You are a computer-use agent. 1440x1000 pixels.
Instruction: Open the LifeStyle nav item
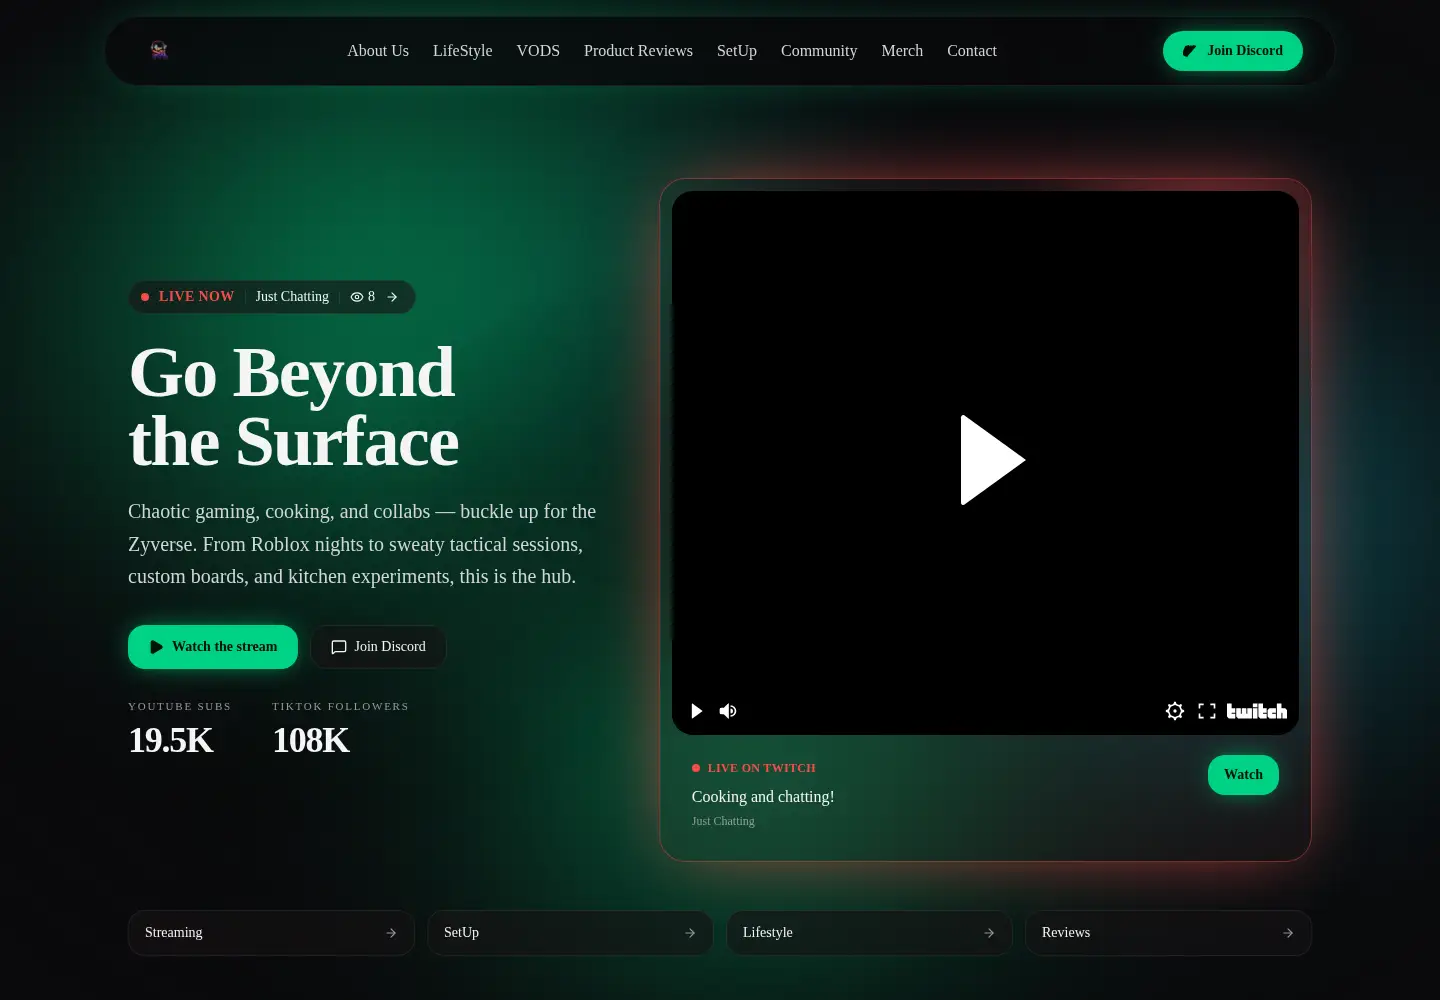tap(462, 51)
